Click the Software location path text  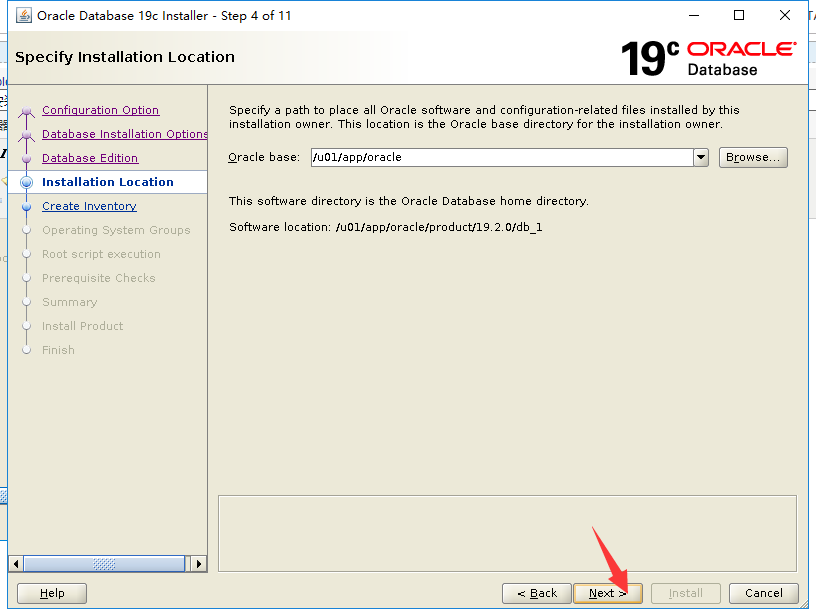tap(439, 227)
